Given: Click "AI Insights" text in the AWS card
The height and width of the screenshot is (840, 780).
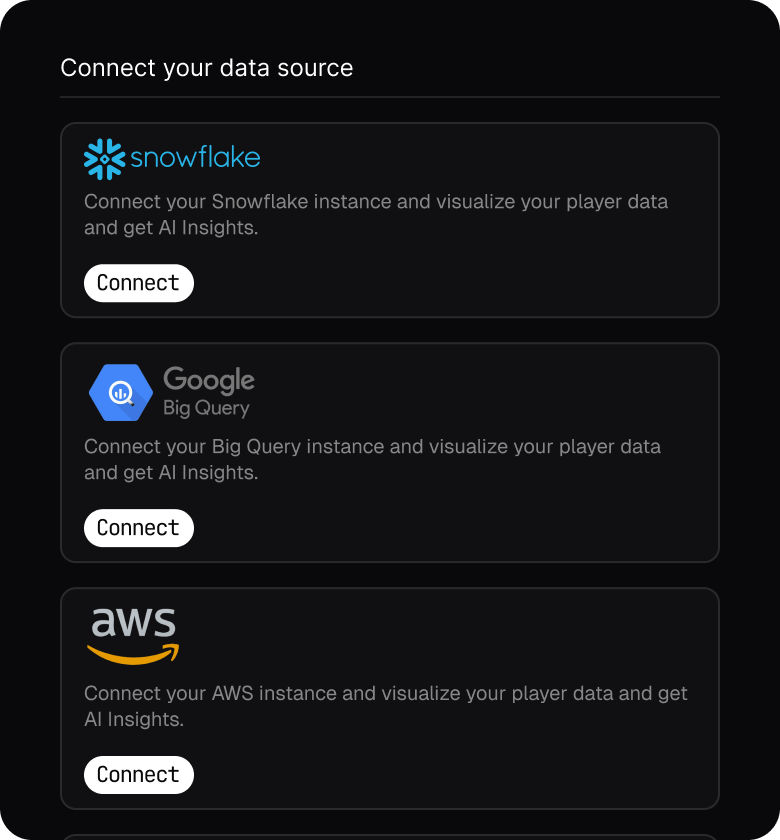Looking at the screenshot, I should [133, 719].
